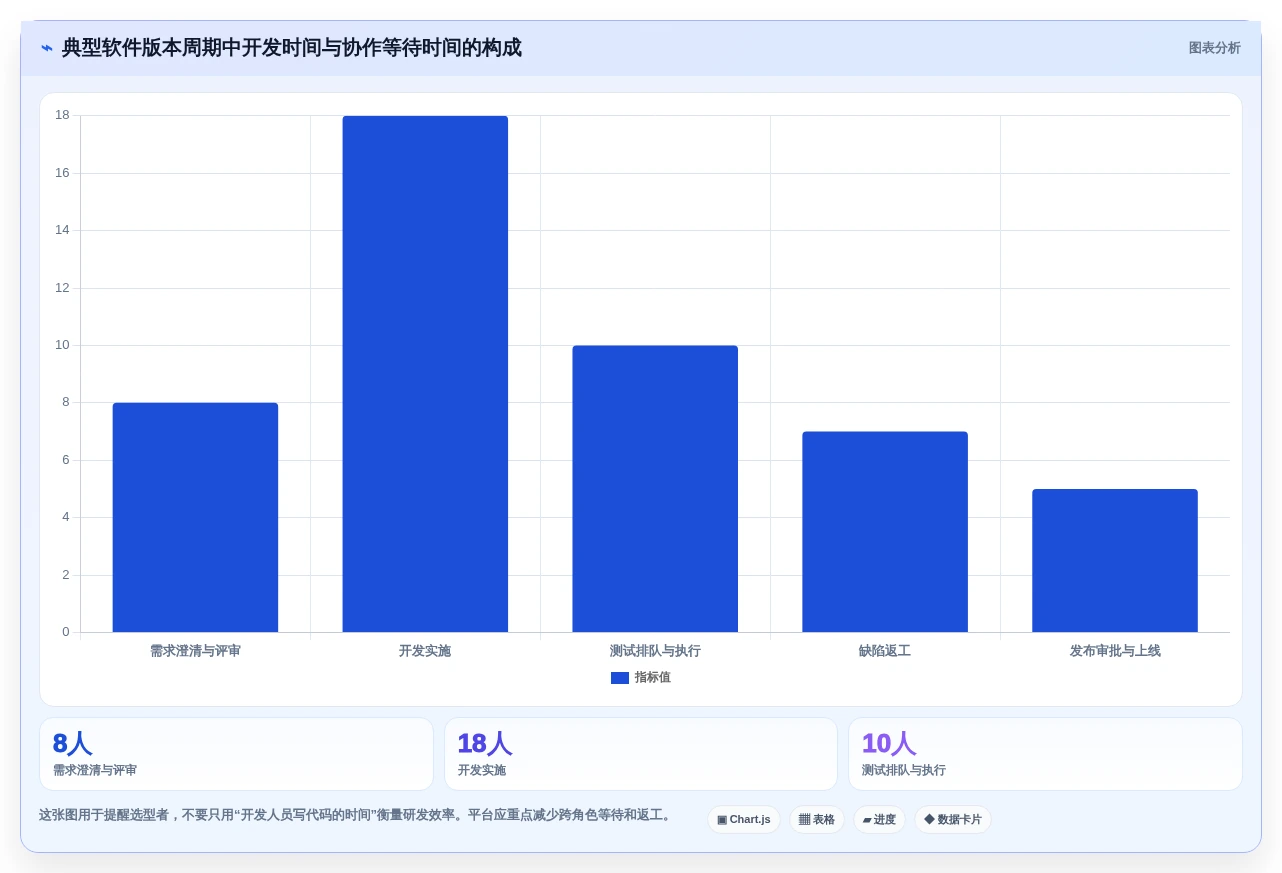
Task: Click the y-axis value 18
Action: 62,115
